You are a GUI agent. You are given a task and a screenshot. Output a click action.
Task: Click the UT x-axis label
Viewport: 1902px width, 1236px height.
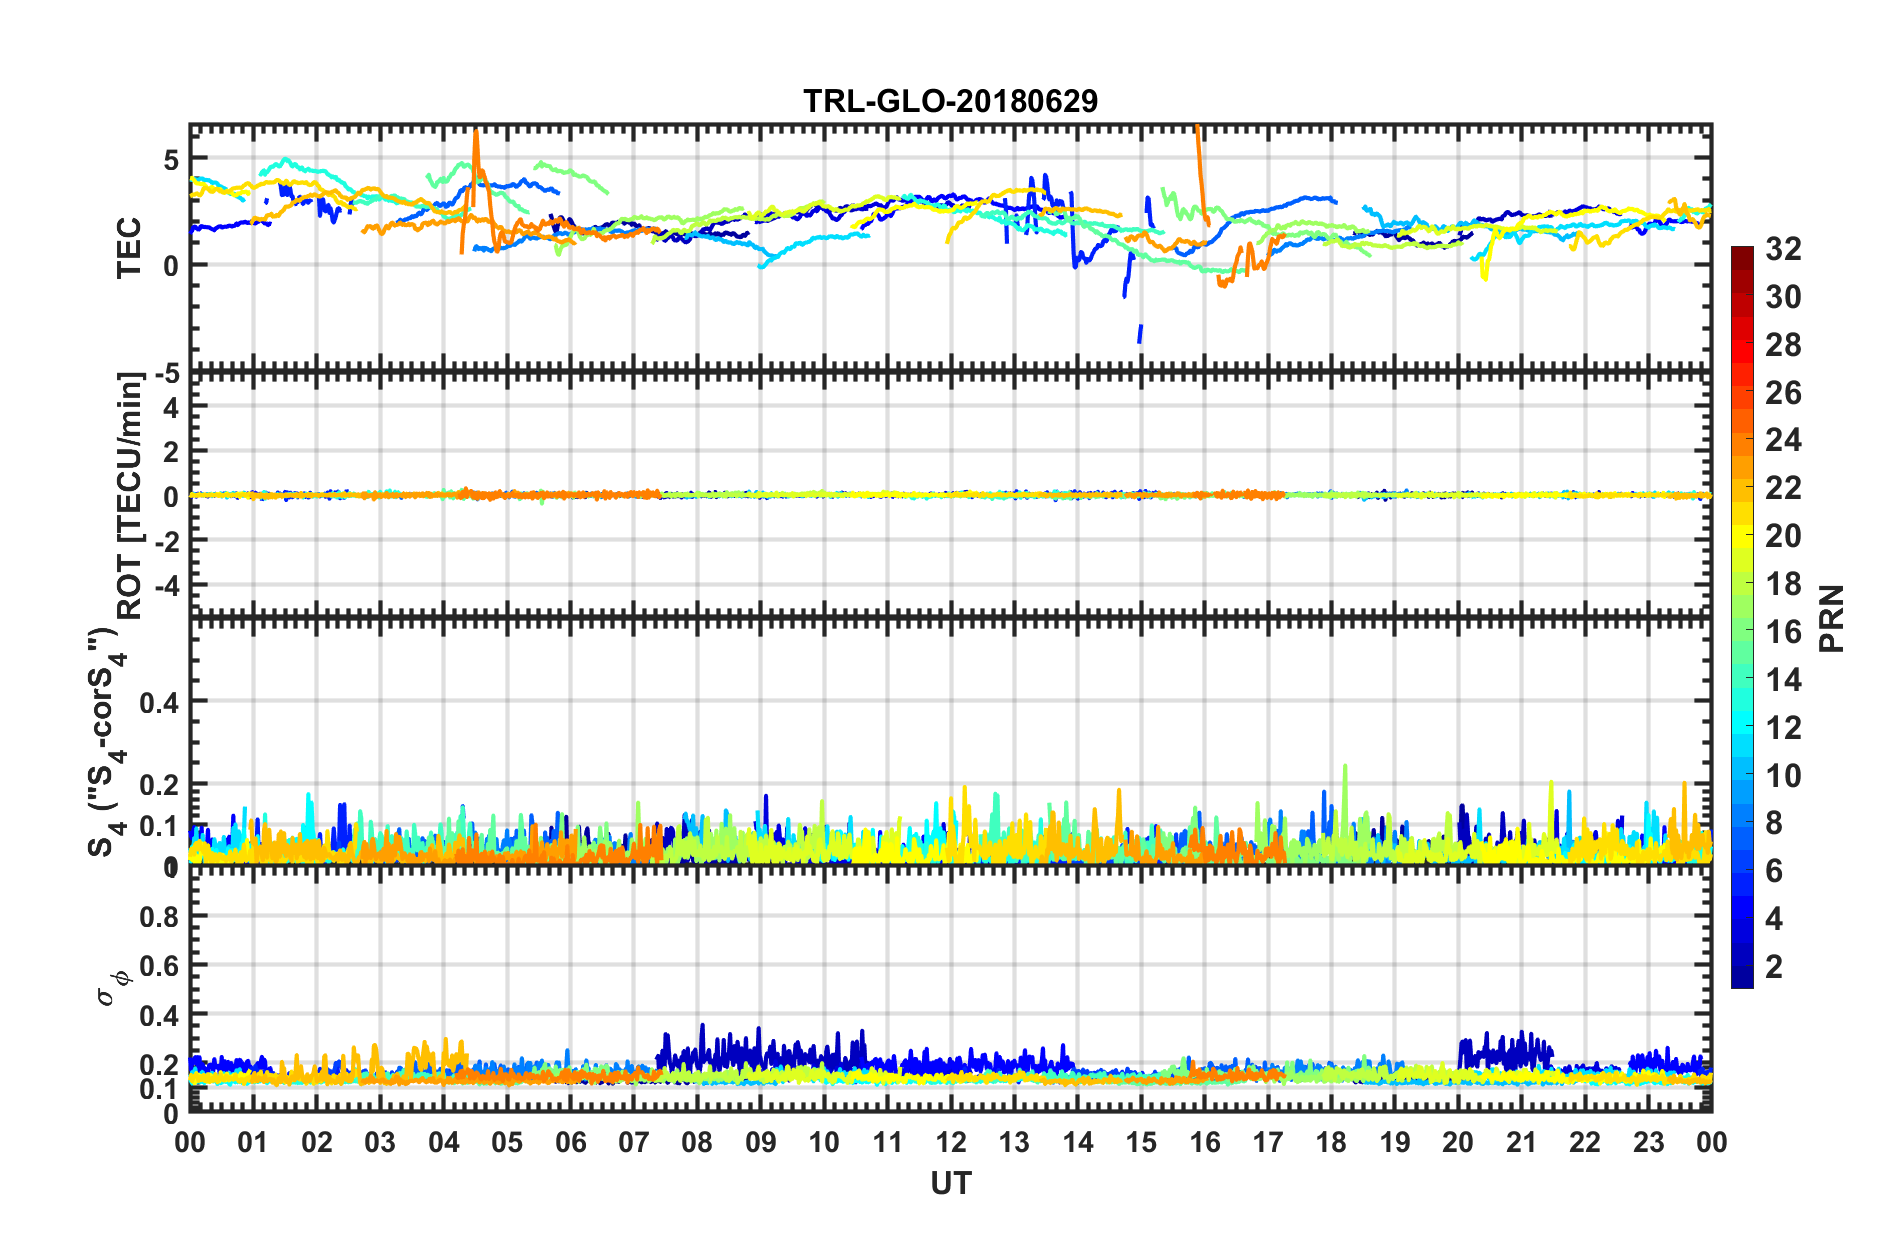950,1184
